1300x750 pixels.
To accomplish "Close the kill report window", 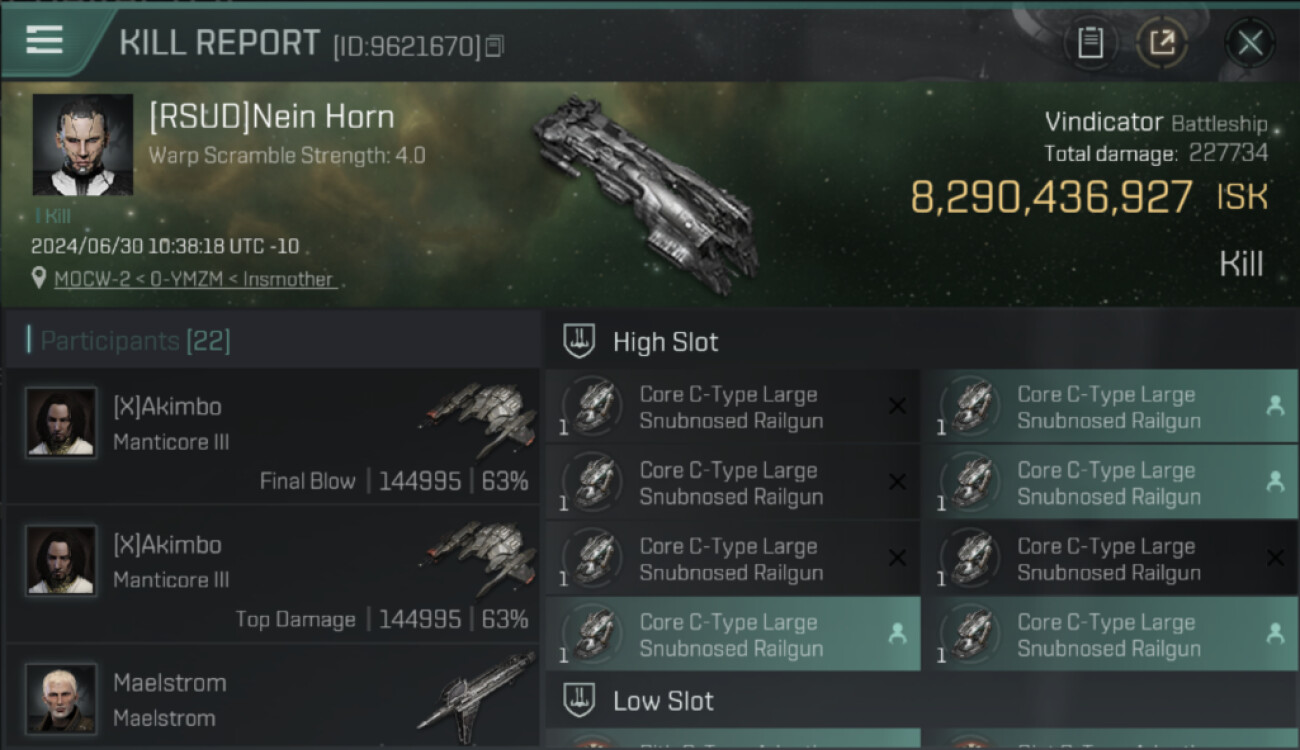I will 1250,43.
